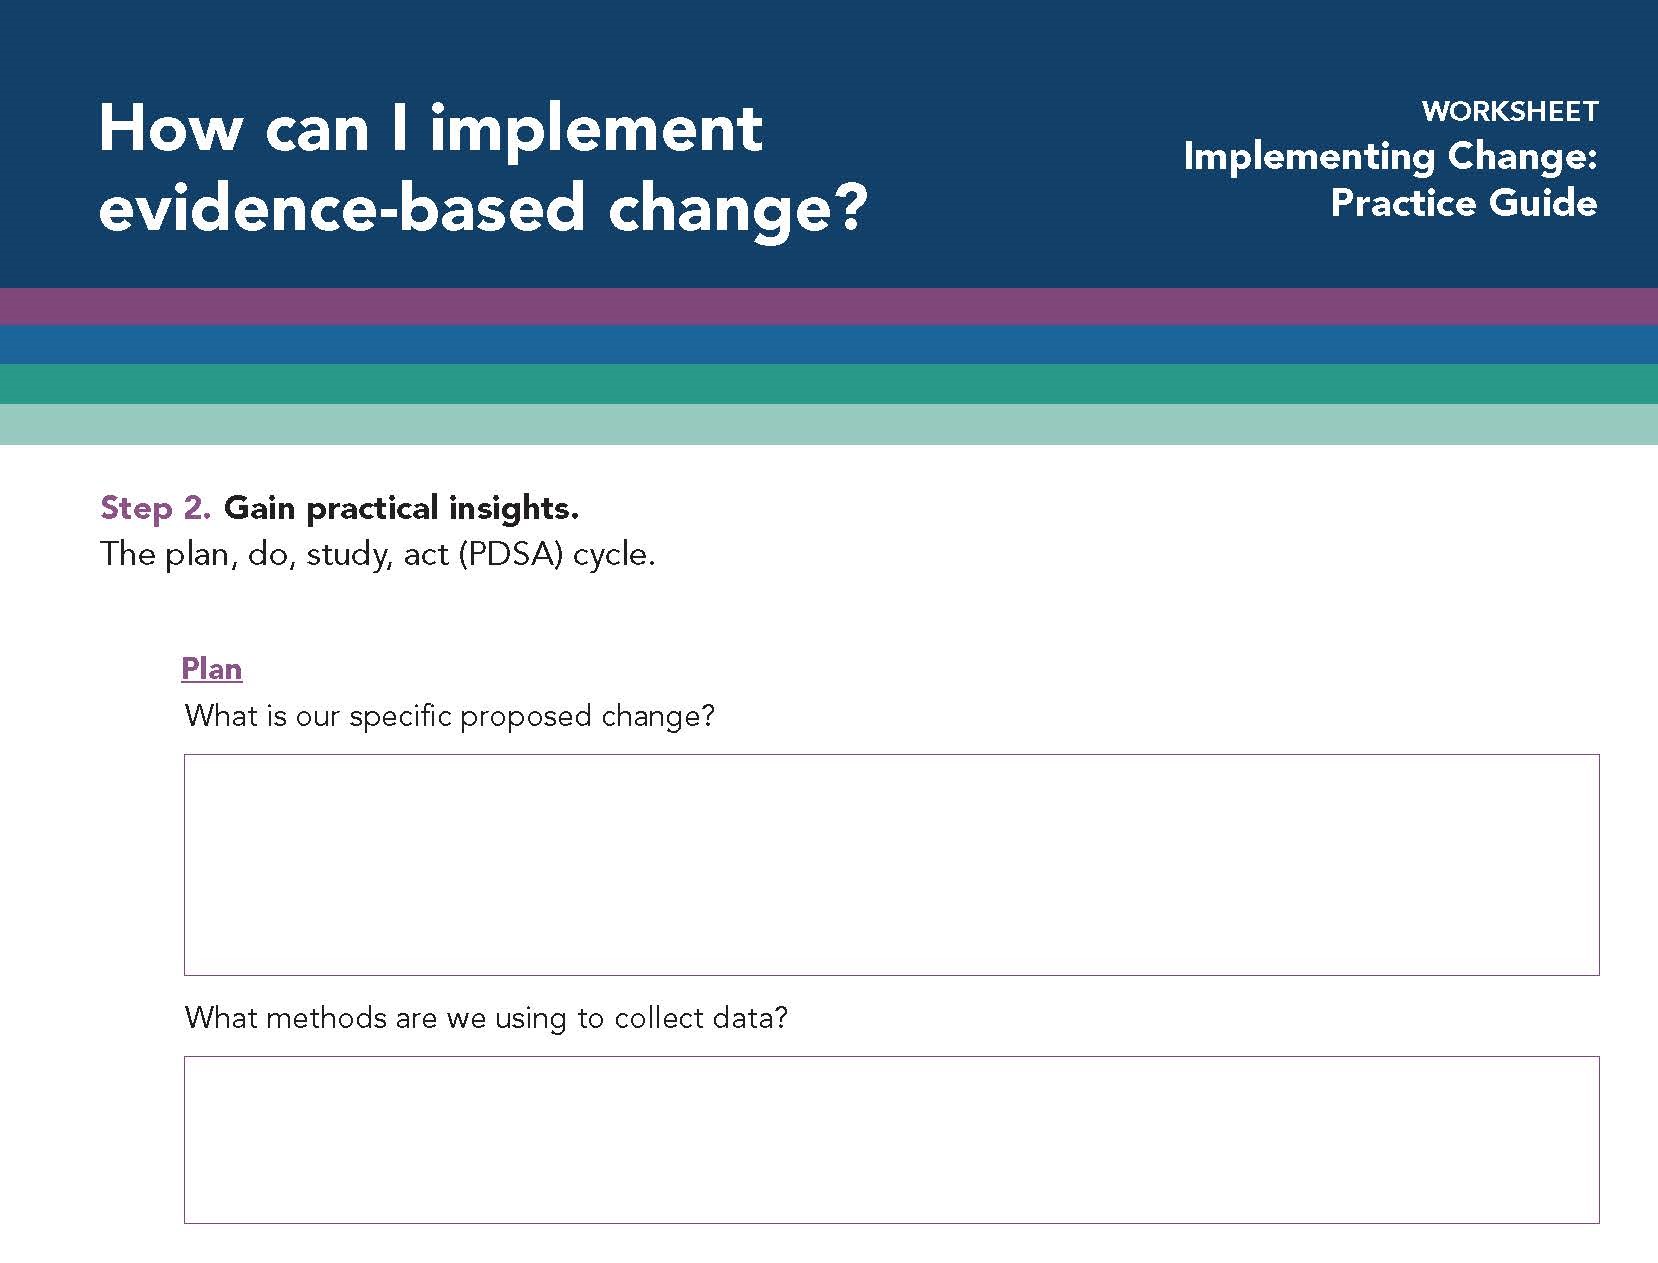Click the bold "Gain practical insights." heading

click(401, 508)
